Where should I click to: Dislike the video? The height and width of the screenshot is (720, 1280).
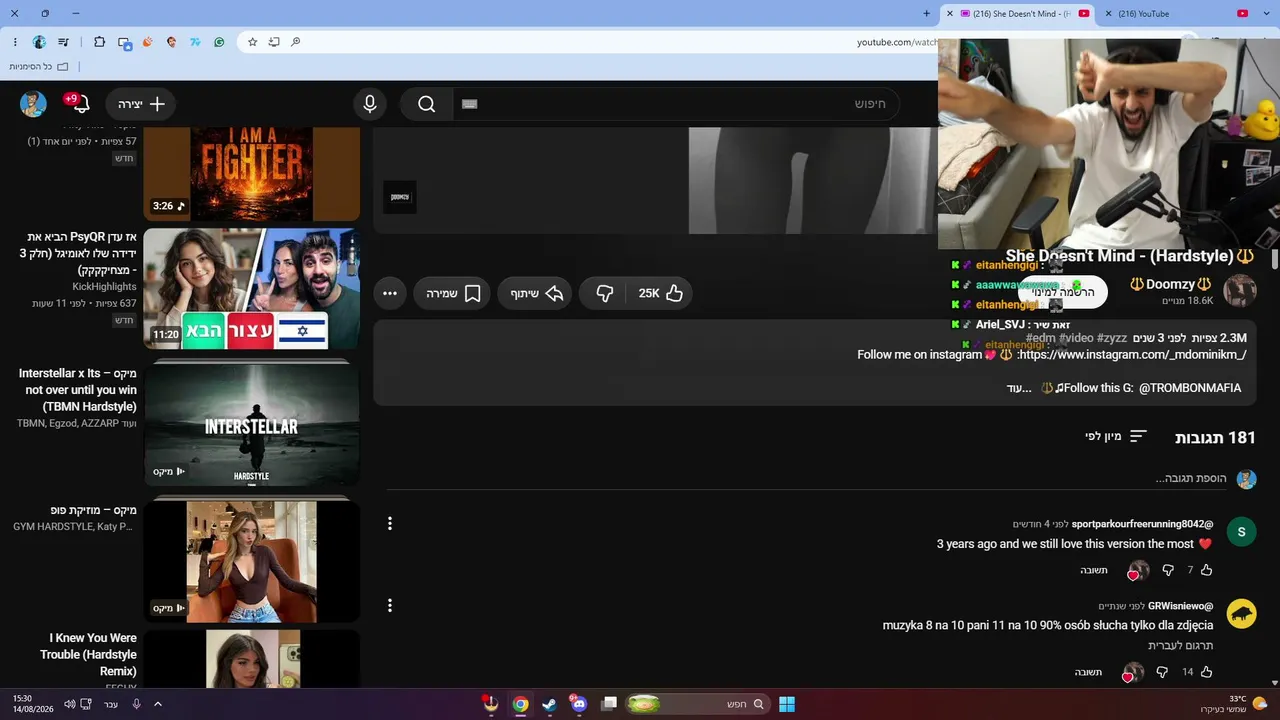coord(604,293)
